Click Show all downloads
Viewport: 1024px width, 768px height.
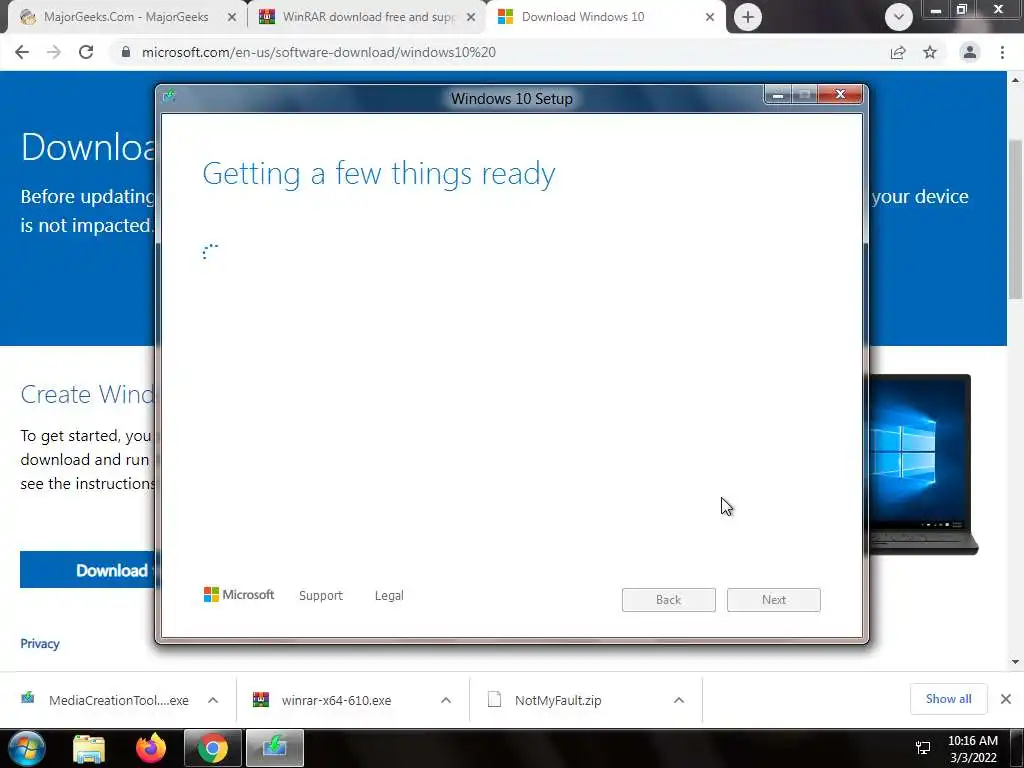pos(948,699)
